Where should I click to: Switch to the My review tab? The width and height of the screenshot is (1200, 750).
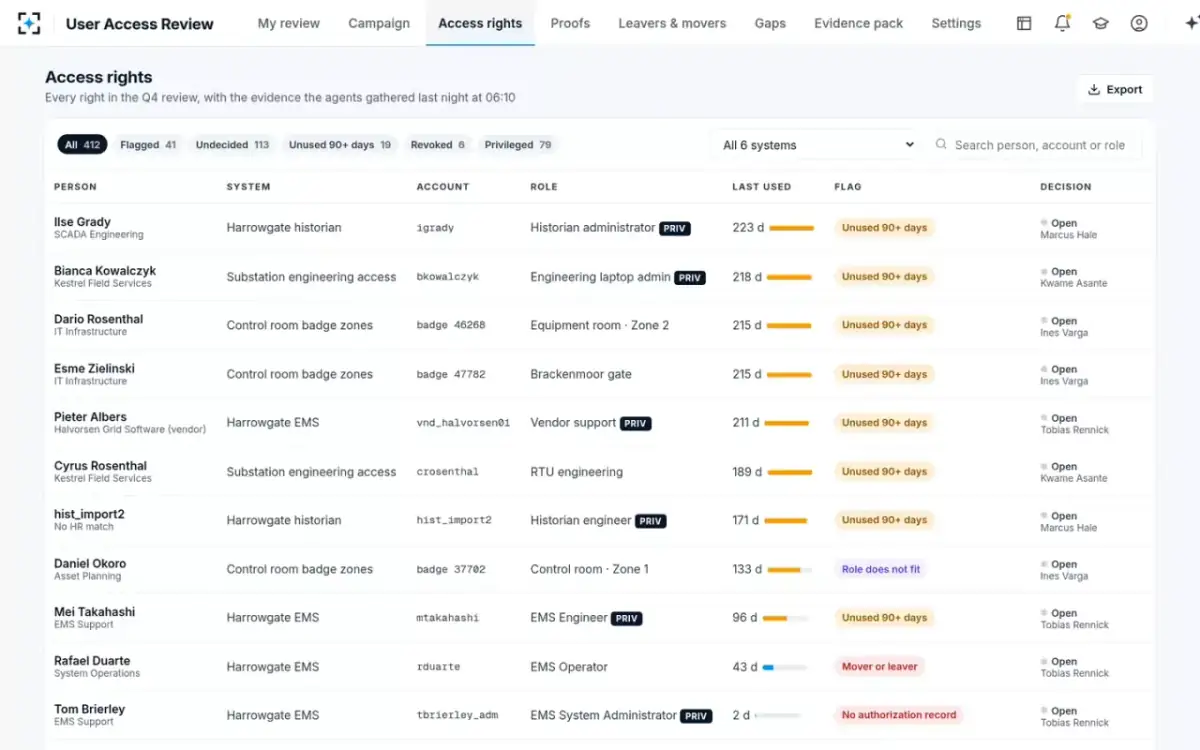click(289, 23)
